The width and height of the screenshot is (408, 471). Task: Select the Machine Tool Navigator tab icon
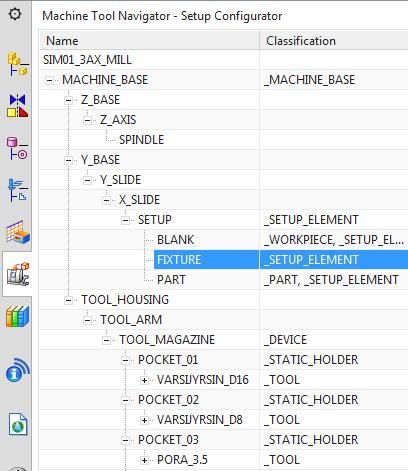pos(18,274)
